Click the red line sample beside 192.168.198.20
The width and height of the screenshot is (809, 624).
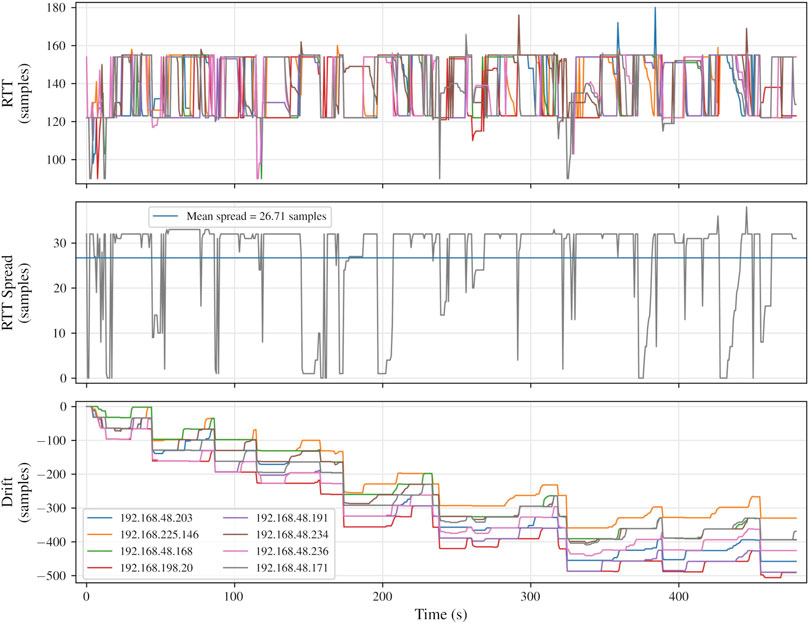(x=101, y=568)
